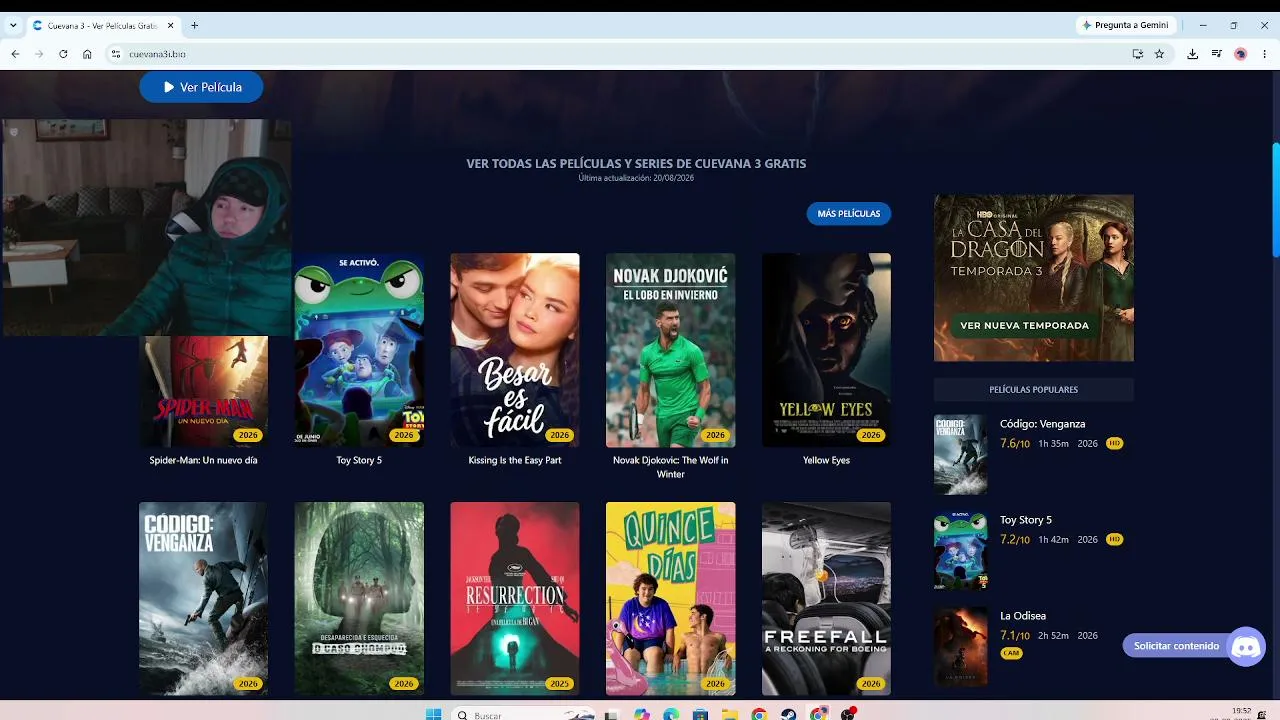Click Ver Nueva Temporada on the banner

(x=1024, y=325)
